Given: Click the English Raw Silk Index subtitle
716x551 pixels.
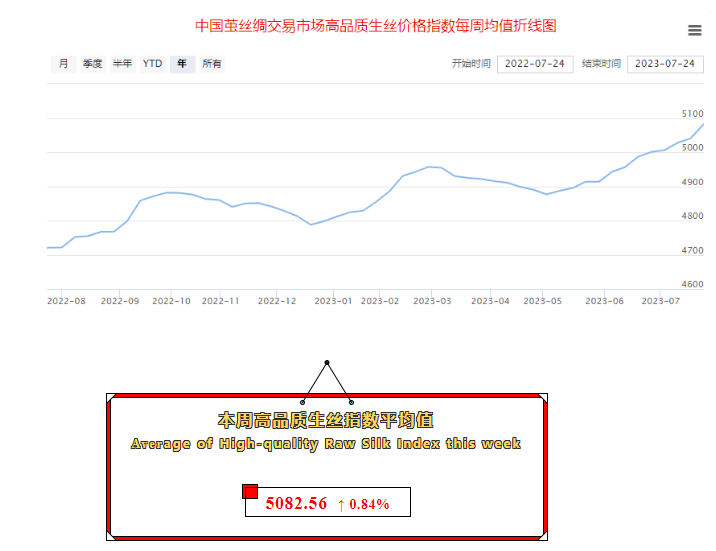Looking at the screenshot, I should (x=325, y=443).
